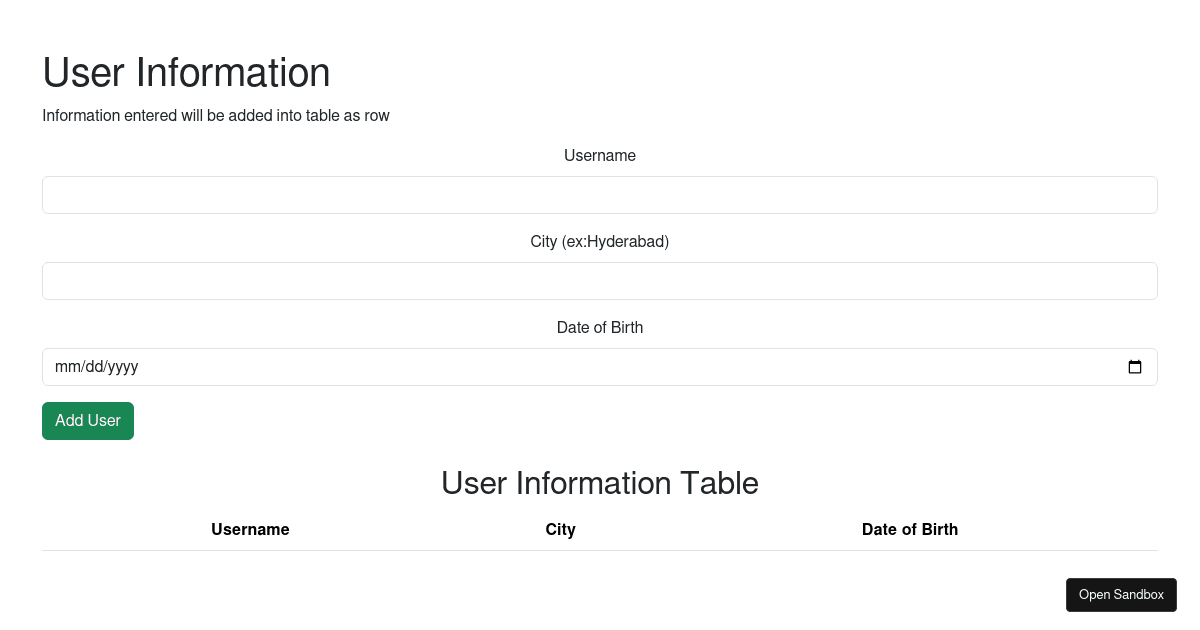
Task: Select the month (mm) segment of date
Action: click(67, 367)
